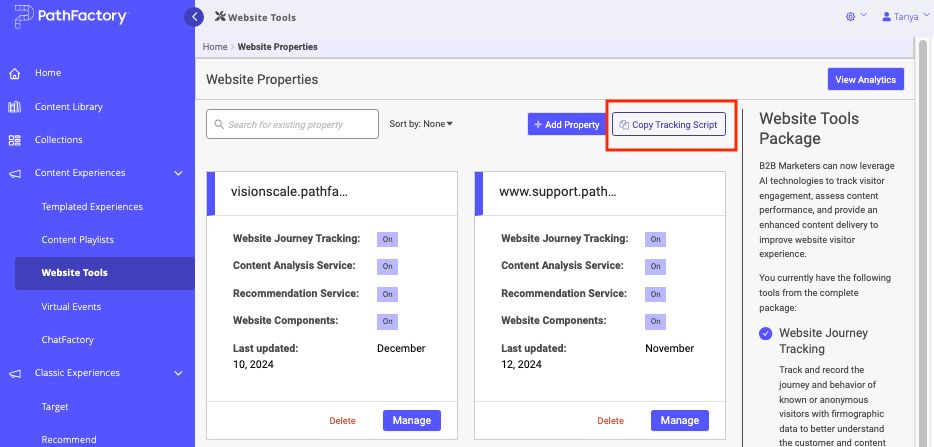This screenshot has width=934, height=447.
Task: Manage the www.support property
Action: pos(680,420)
